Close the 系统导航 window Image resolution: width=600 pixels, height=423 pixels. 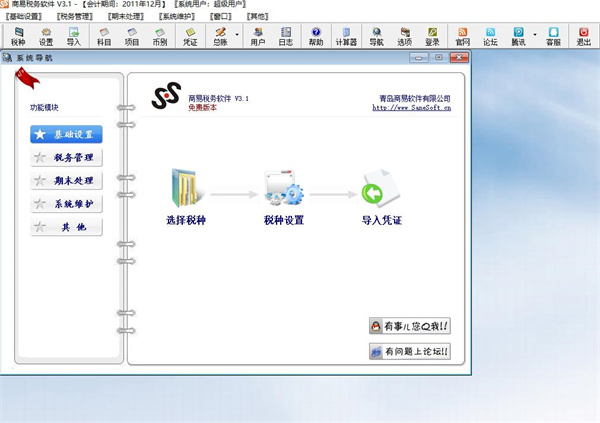(459, 58)
